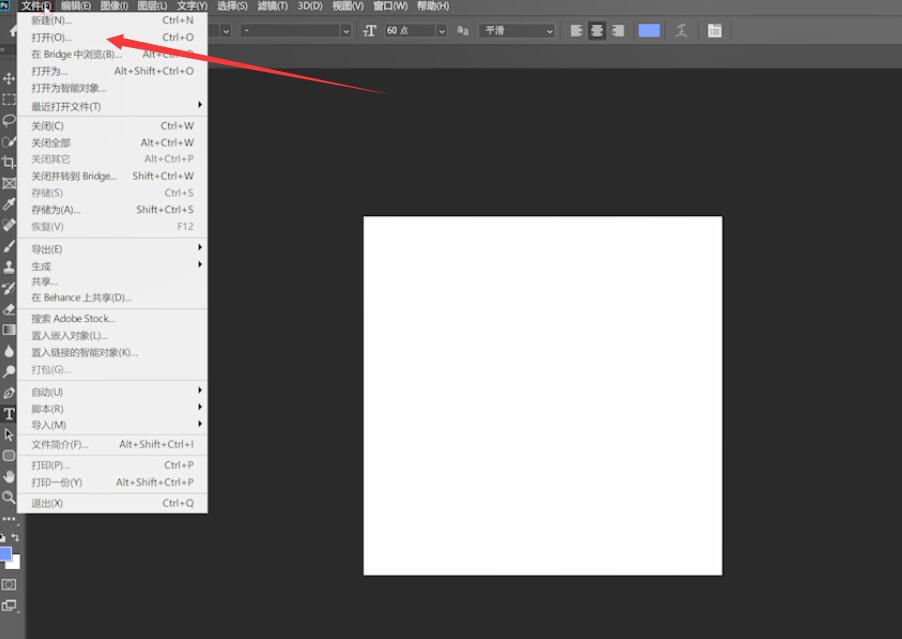Expand the 导入(M) submenu
Screen dimensions: 902x639
point(112,425)
